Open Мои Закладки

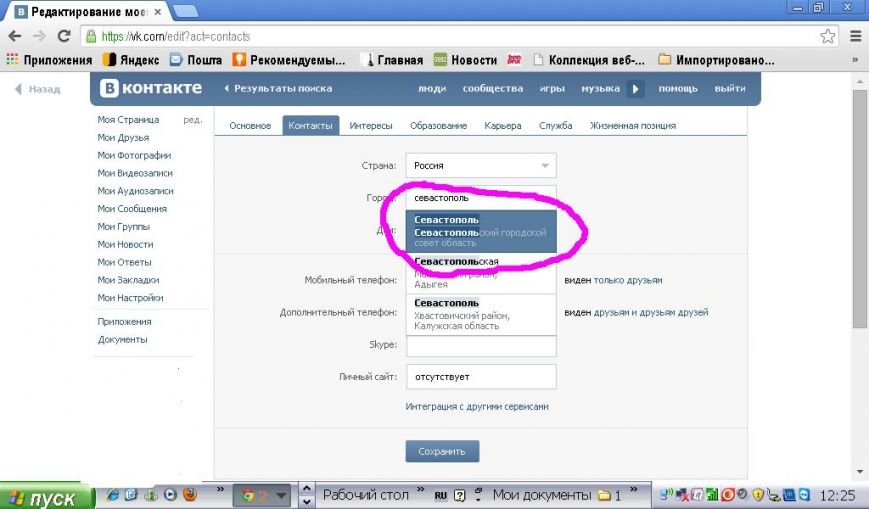click(x=128, y=280)
